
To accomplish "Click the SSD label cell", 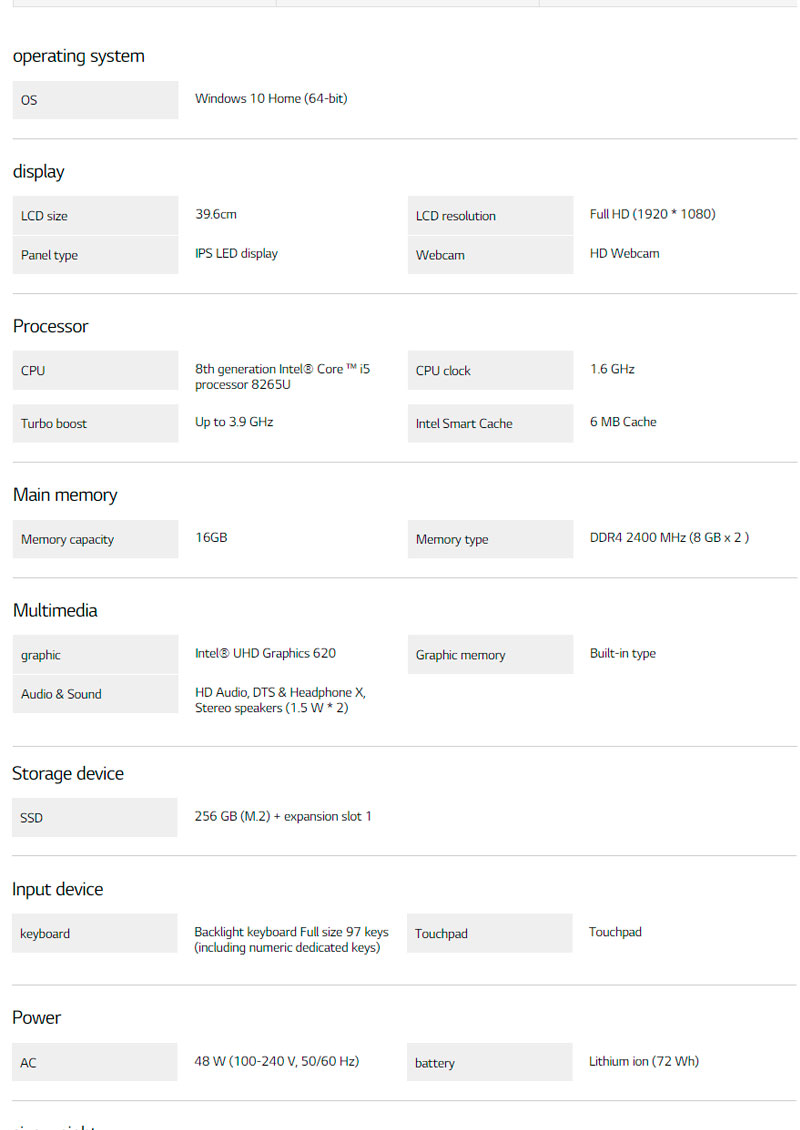I will click(94, 818).
